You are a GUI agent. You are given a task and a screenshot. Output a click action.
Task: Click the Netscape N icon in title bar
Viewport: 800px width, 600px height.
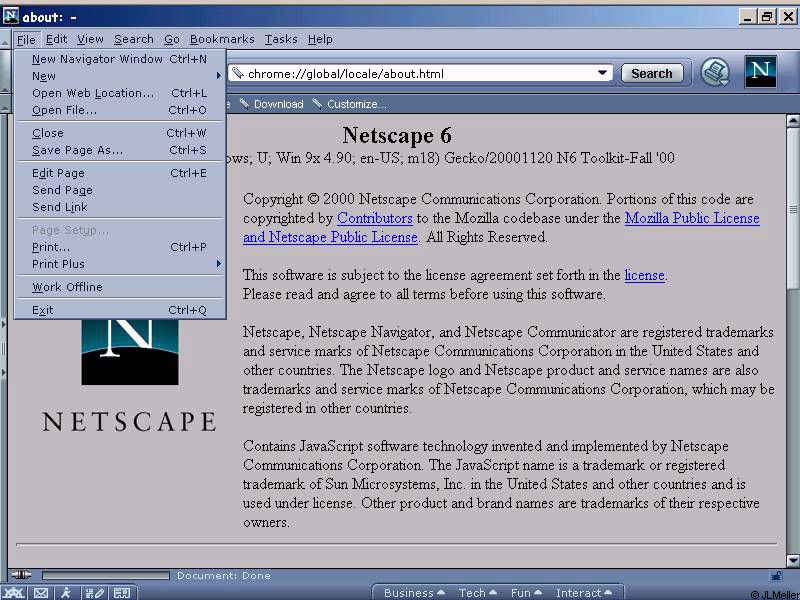tap(10, 16)
